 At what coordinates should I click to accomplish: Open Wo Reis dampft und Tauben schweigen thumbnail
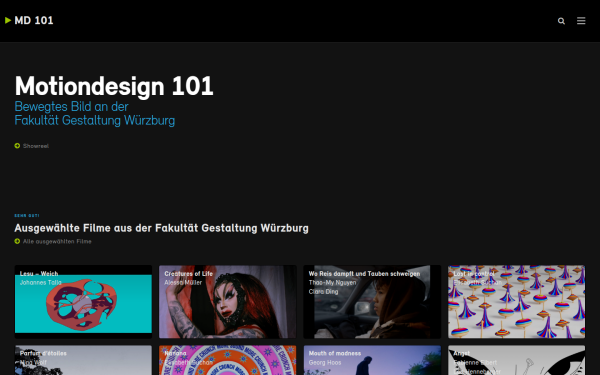372,302
